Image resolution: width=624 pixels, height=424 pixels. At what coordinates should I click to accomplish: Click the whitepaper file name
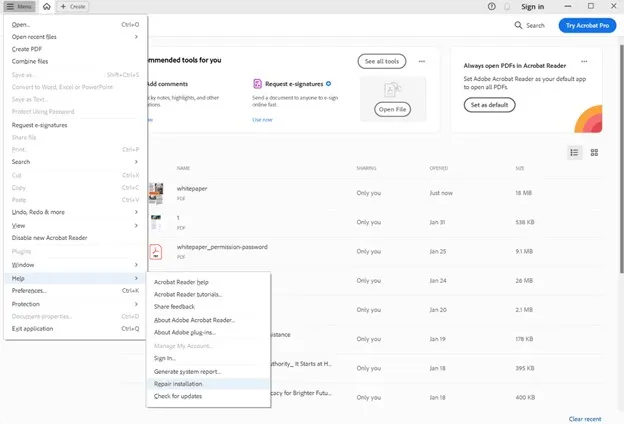(192, 188)
